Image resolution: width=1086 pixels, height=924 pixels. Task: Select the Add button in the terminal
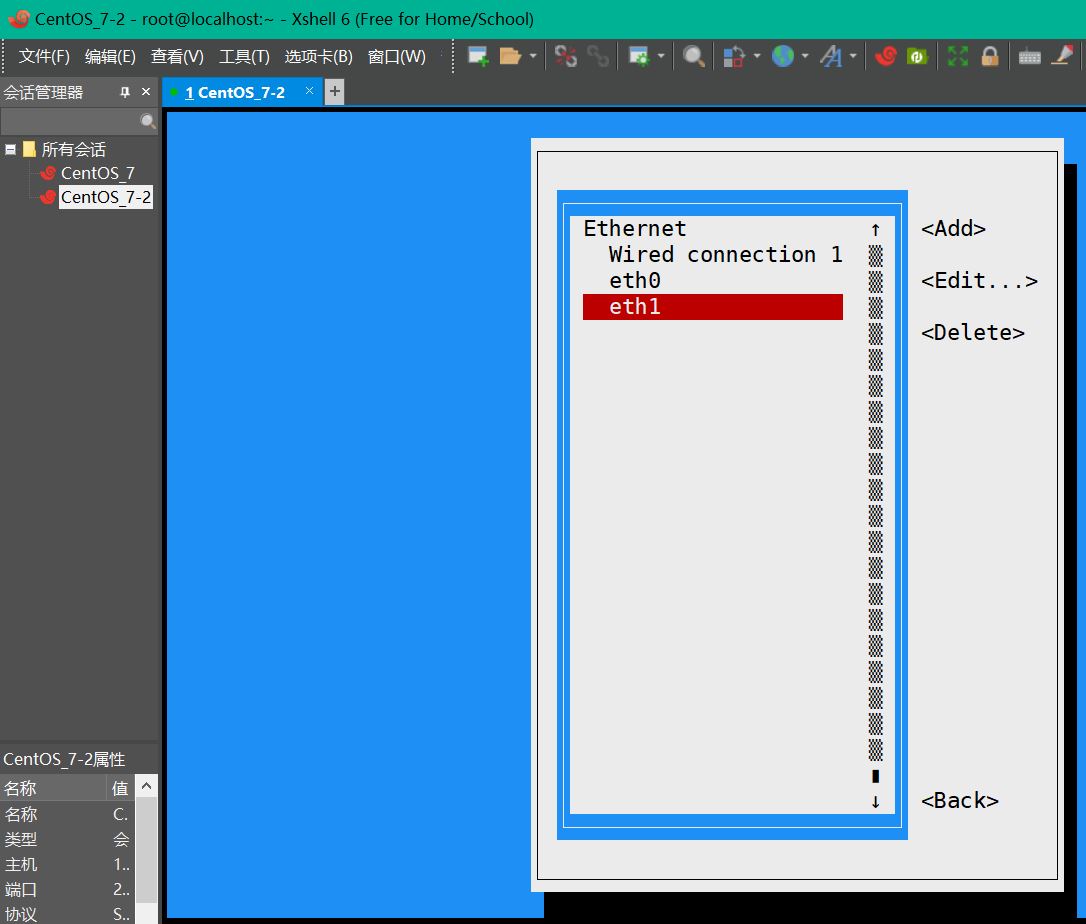click(953, 229)
